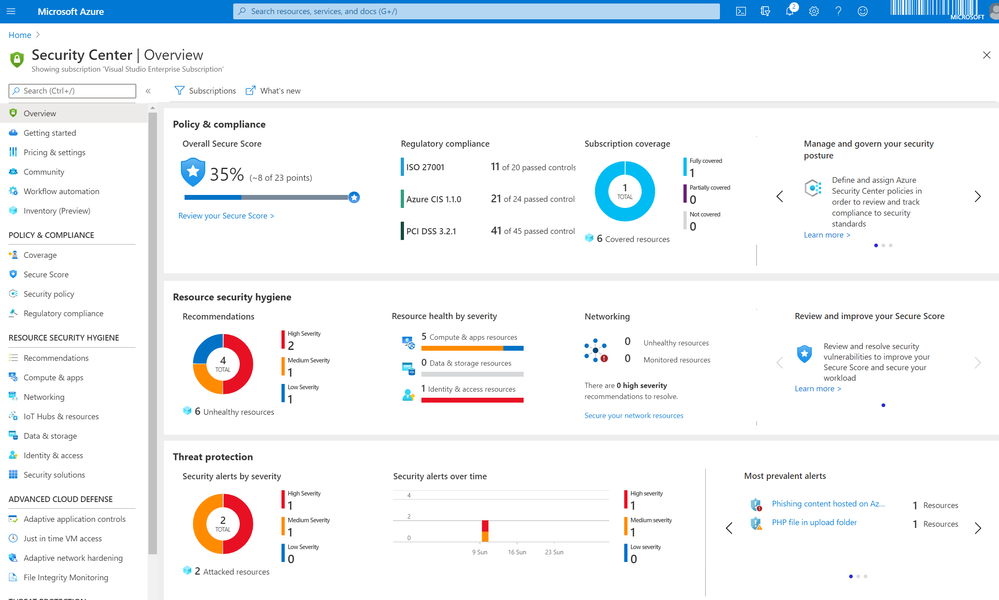This screenshot has width=999, height=600.
Task: Click the Phishing content alert shield icon
Action: (x=756, y=504)
